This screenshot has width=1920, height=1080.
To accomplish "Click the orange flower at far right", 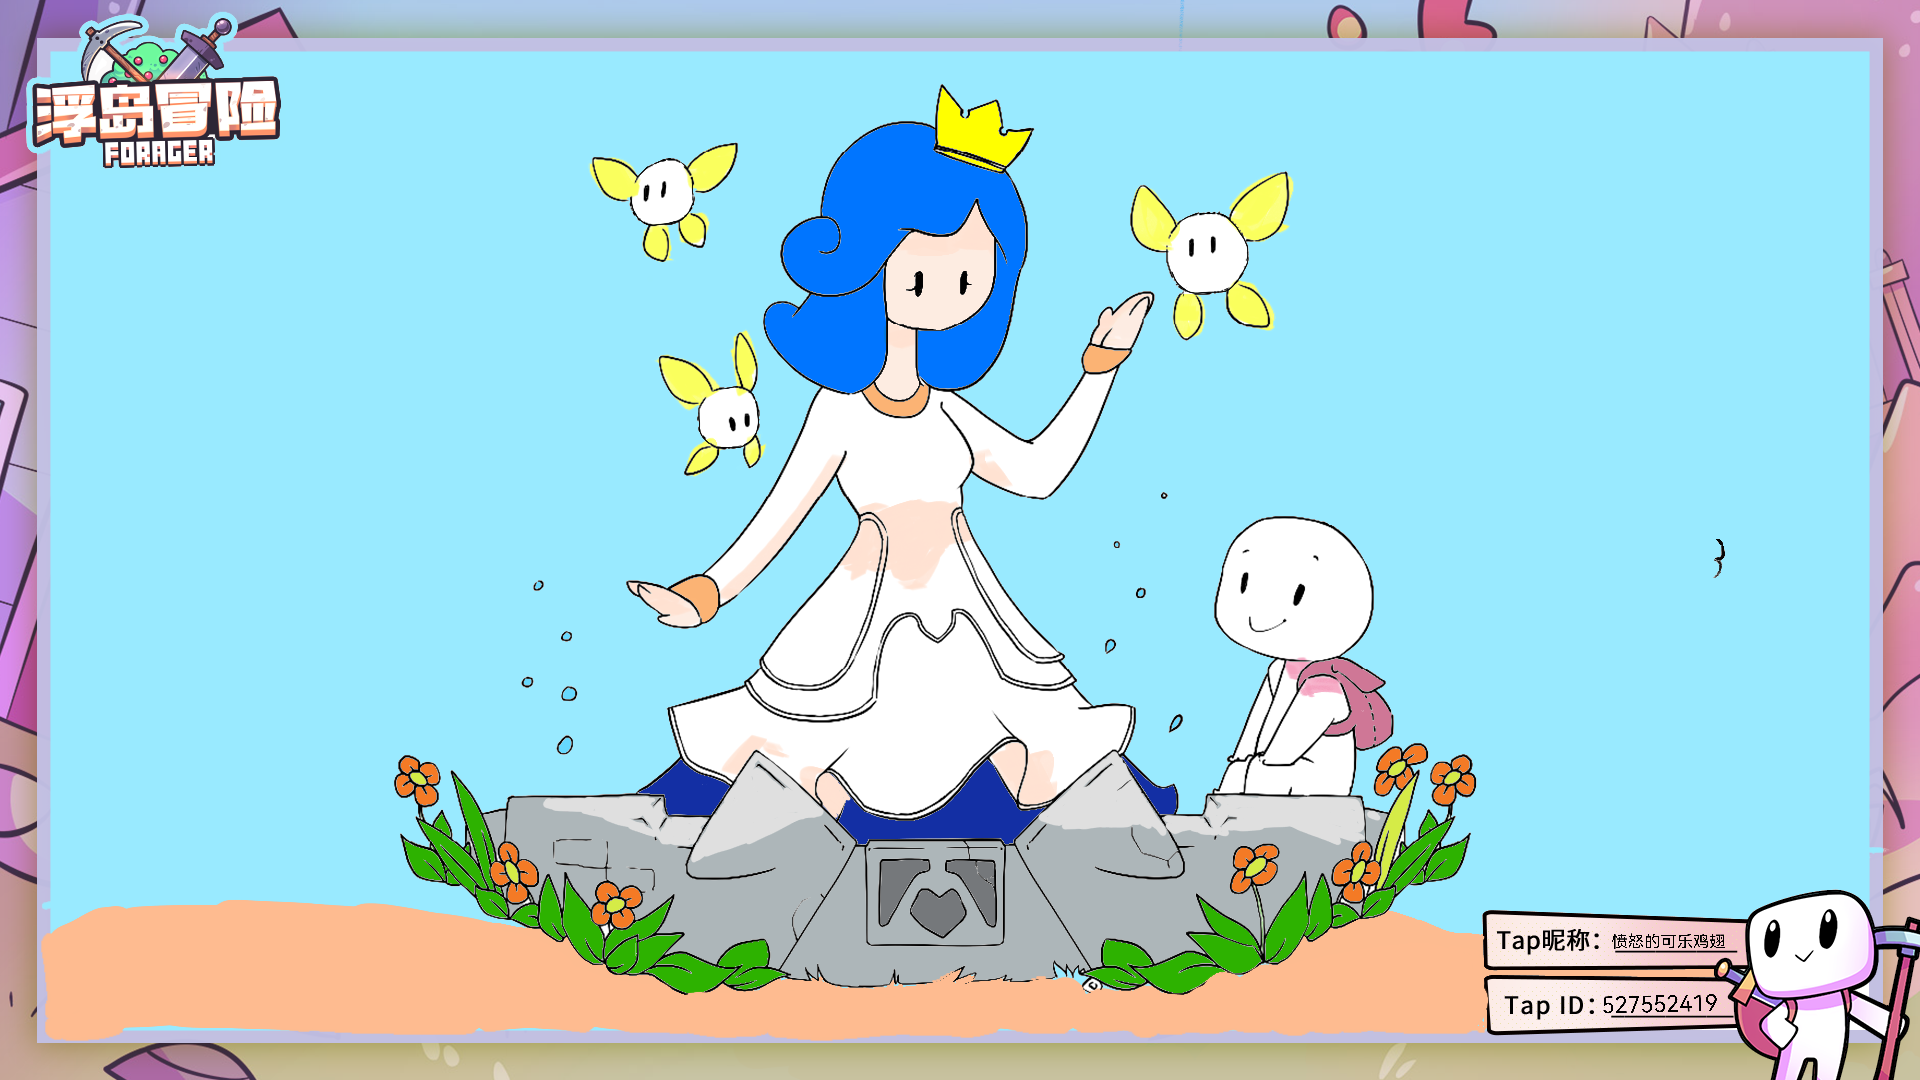I will (1452, 779).
